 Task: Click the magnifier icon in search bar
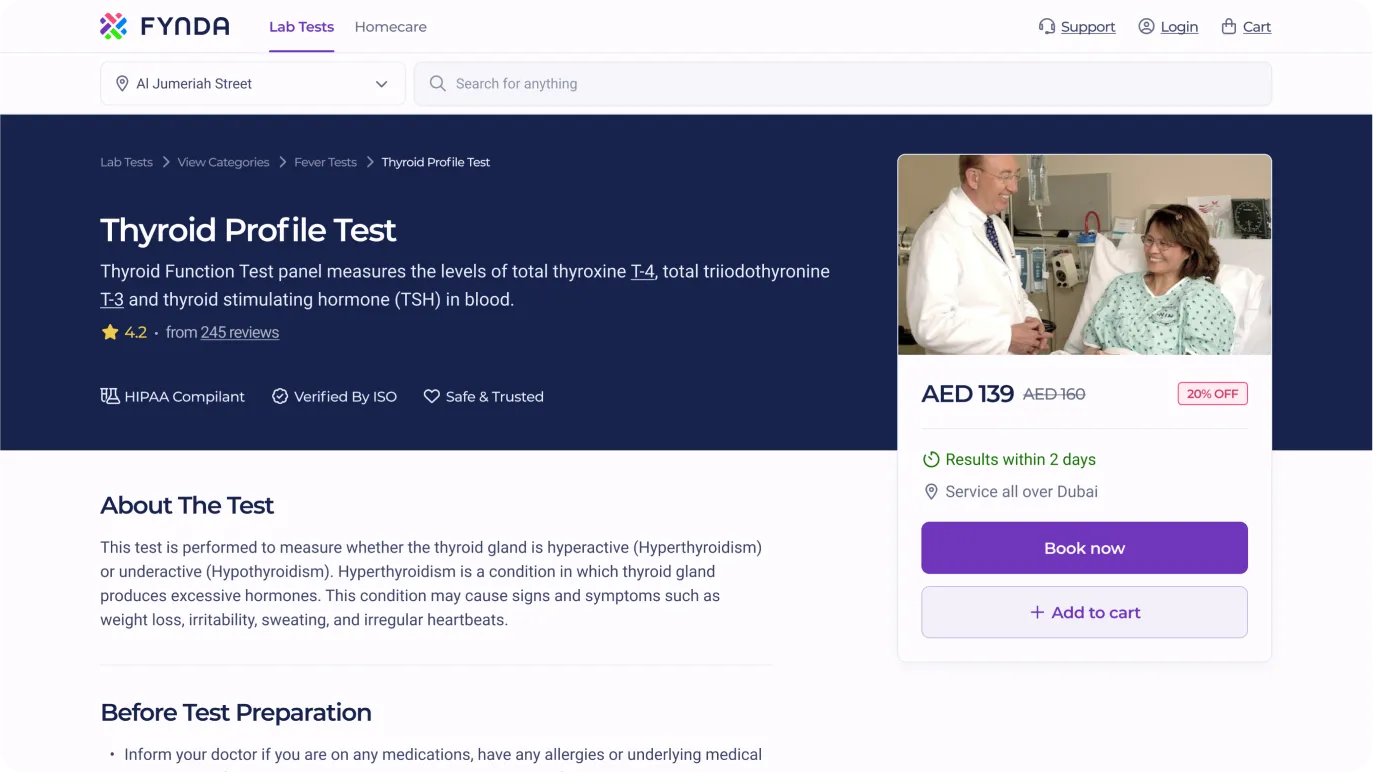tap(437, 84)
